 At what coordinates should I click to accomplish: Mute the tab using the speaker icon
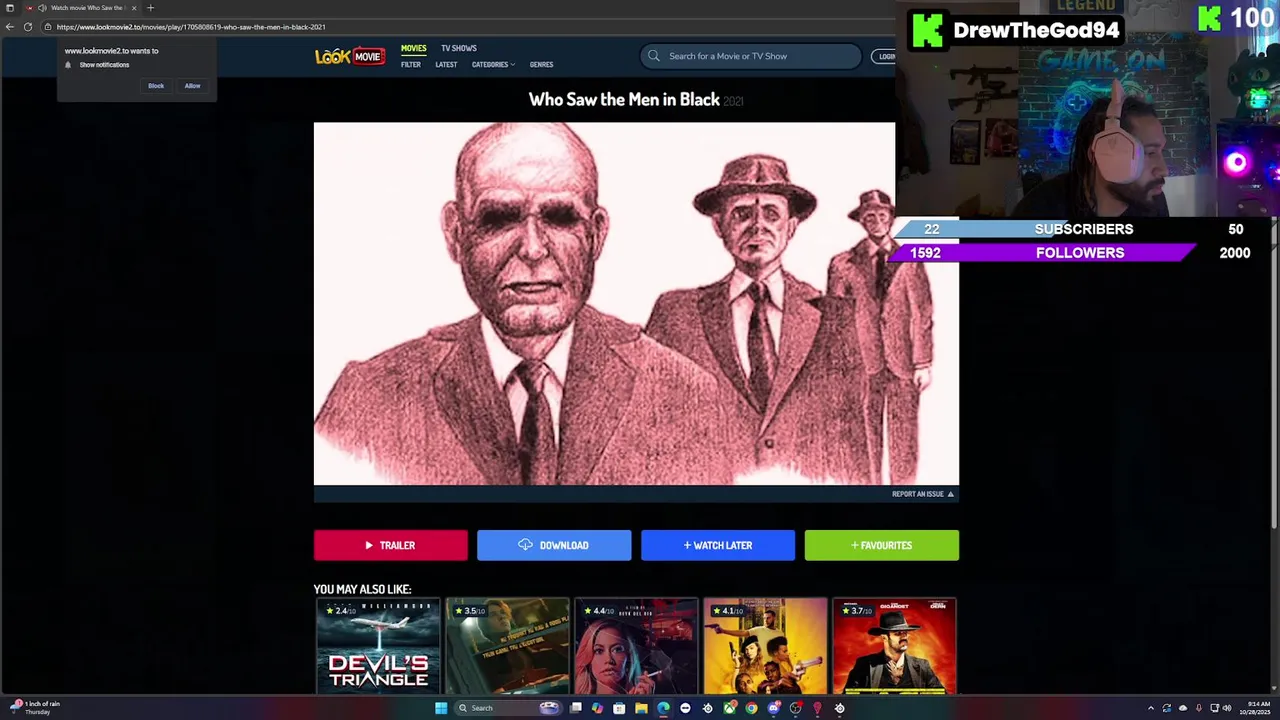(x=42, y=8)
